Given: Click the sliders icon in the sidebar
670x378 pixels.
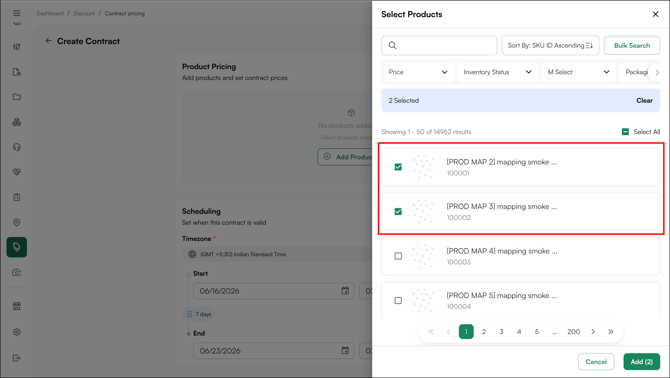Looking at the screenshot, I should (x=17, y=47).
